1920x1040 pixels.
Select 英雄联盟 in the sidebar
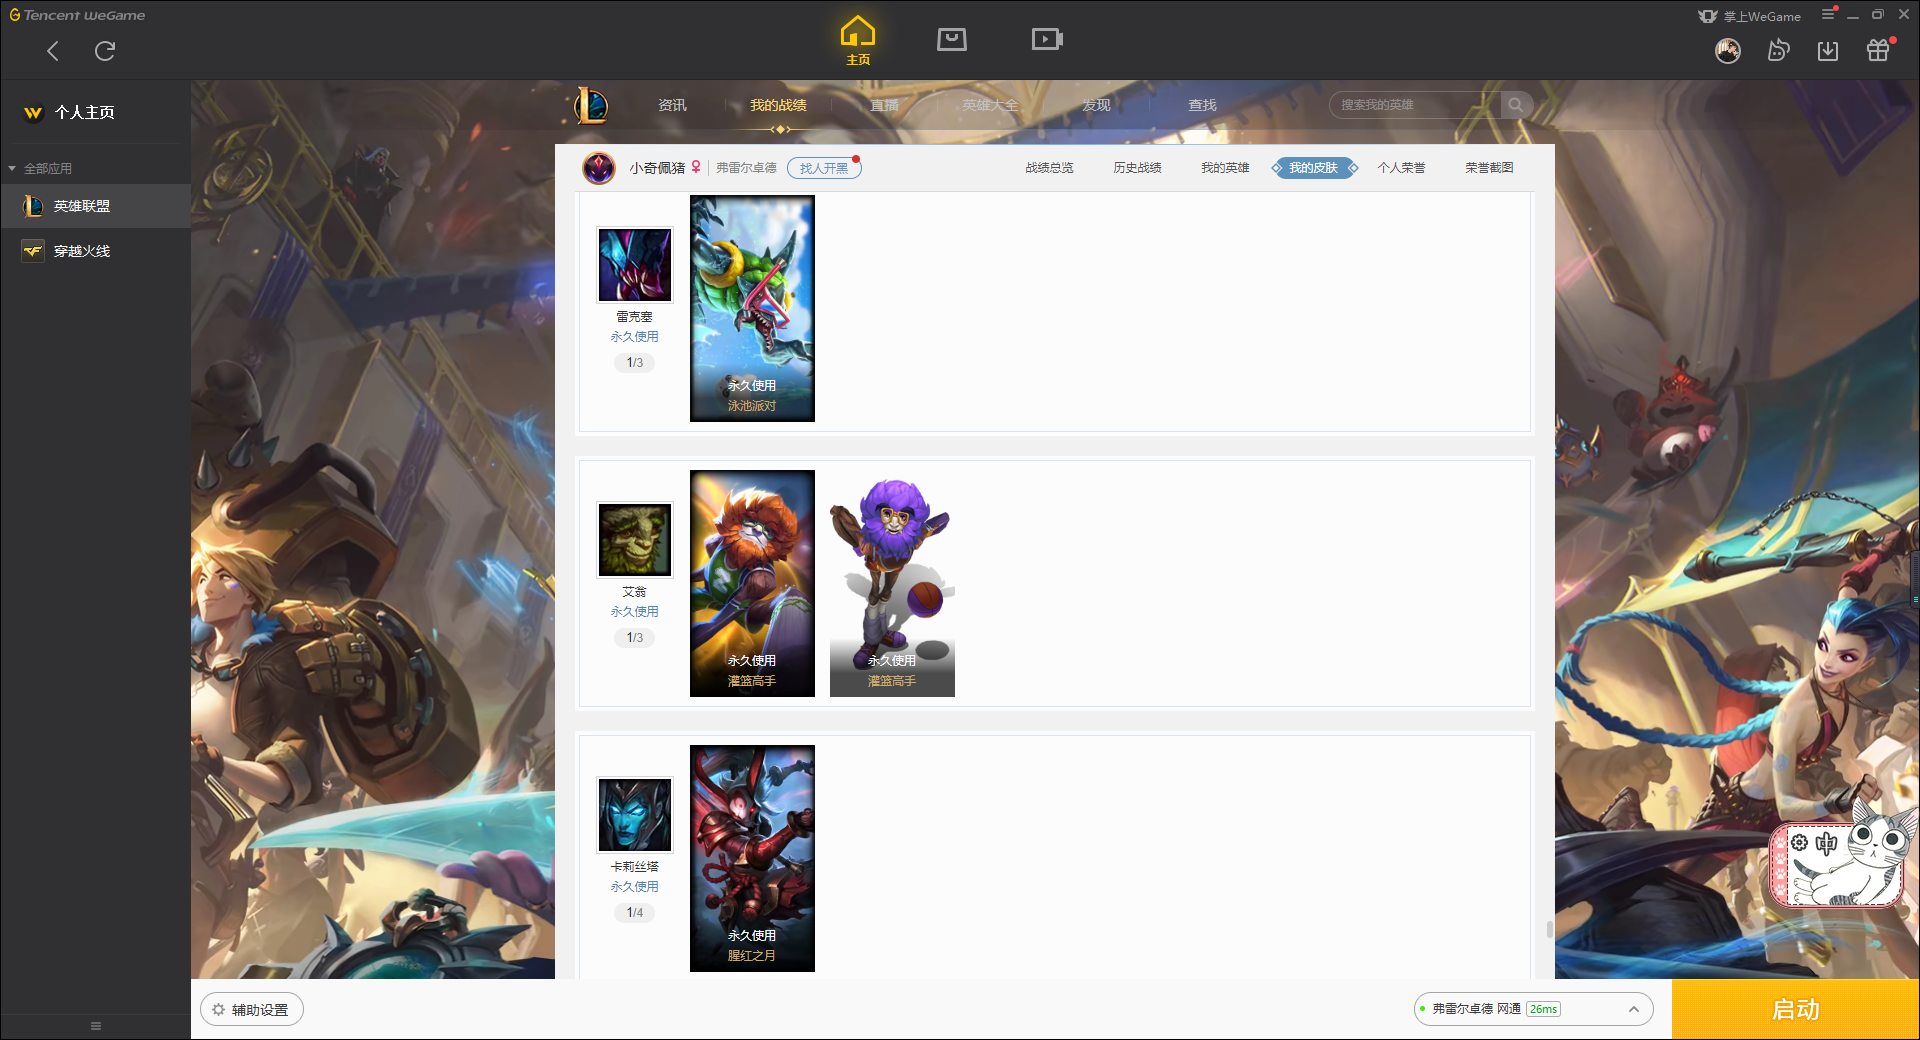96,206
